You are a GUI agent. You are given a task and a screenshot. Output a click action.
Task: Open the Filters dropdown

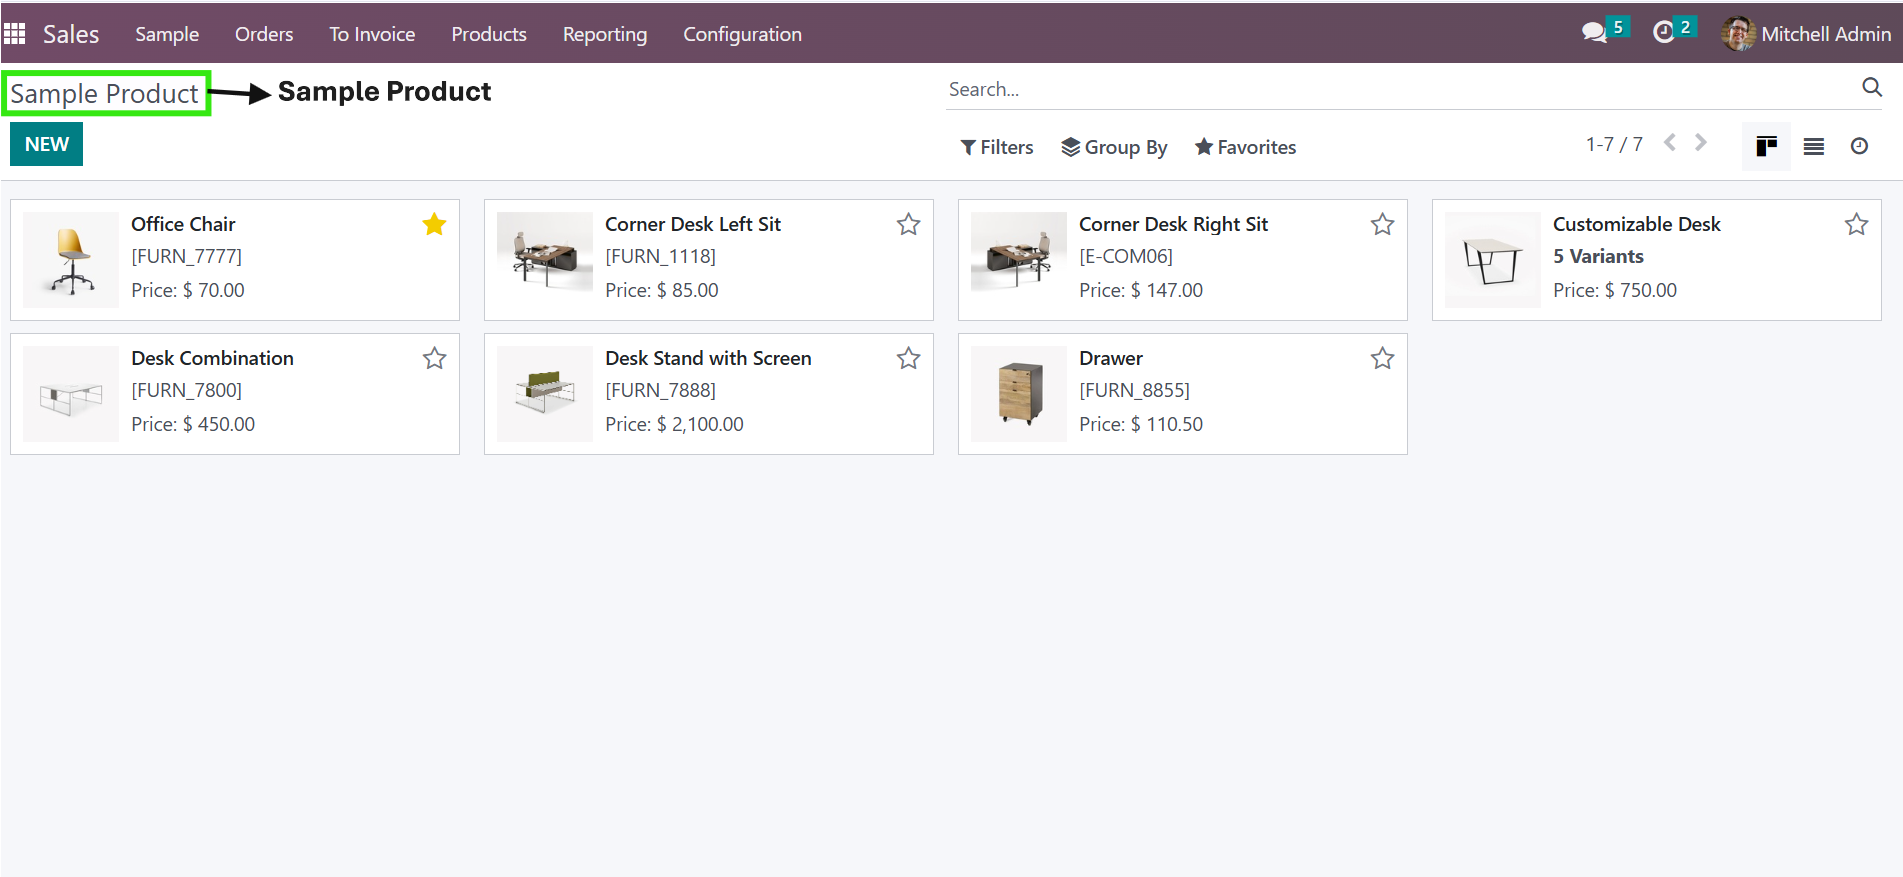coord(997,147)
